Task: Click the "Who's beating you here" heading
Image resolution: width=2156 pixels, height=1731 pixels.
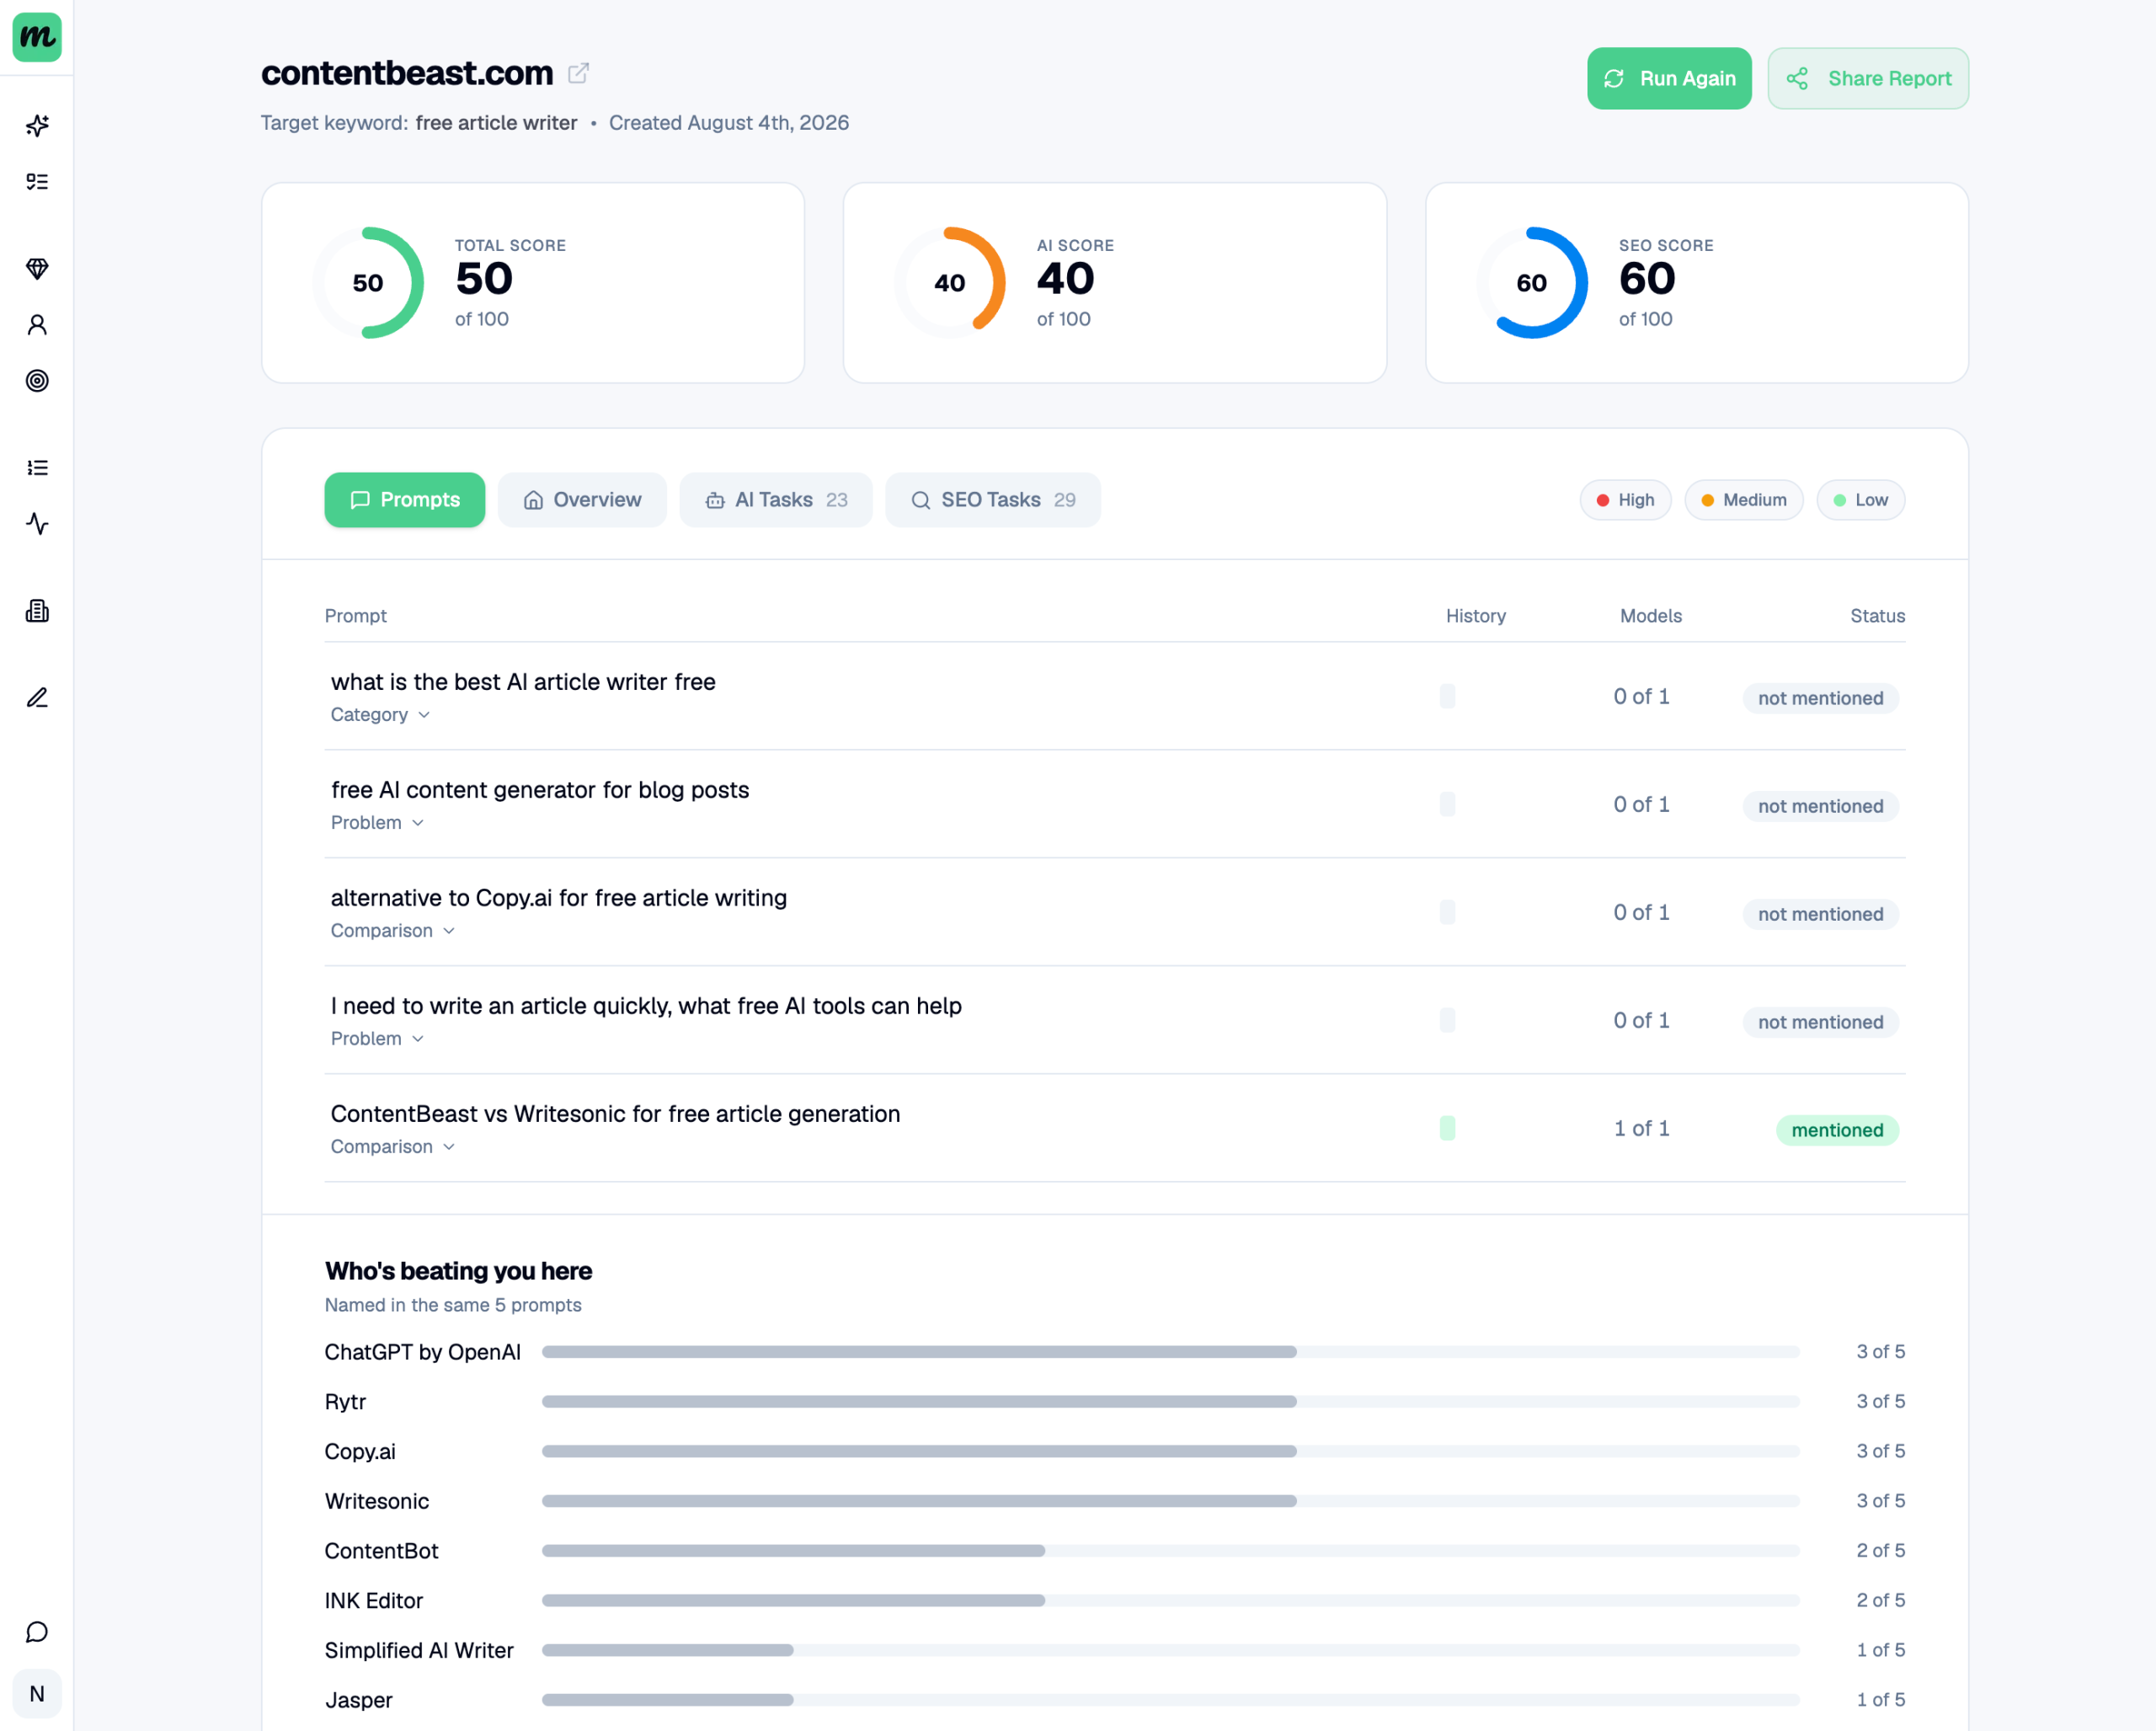Action: 458,1271
